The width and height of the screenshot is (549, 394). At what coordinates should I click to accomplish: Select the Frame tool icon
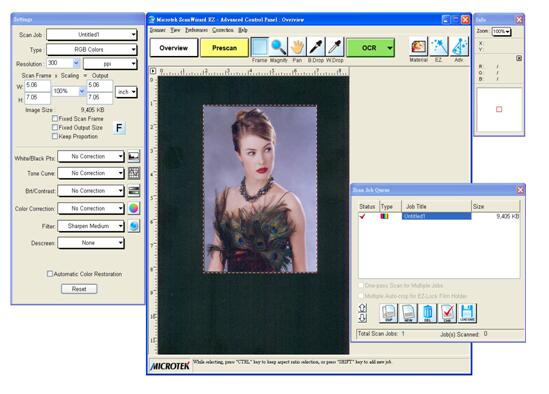pos(259,47)
